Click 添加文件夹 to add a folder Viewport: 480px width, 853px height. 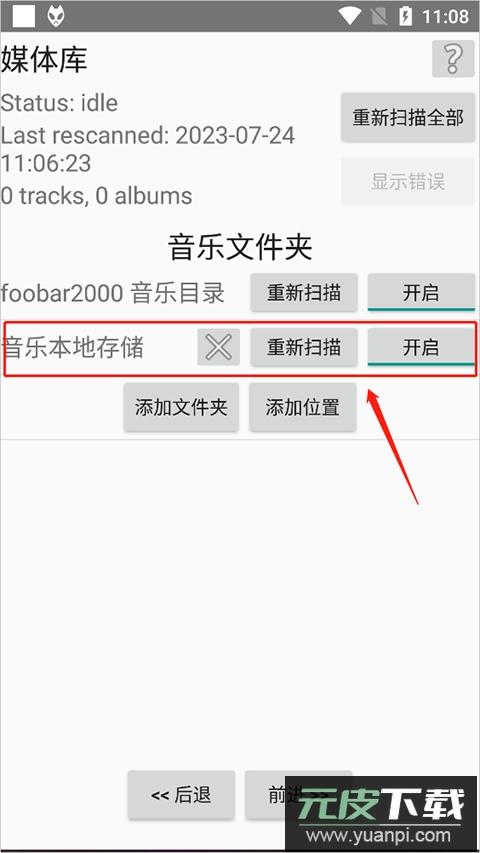click(181, 407)
